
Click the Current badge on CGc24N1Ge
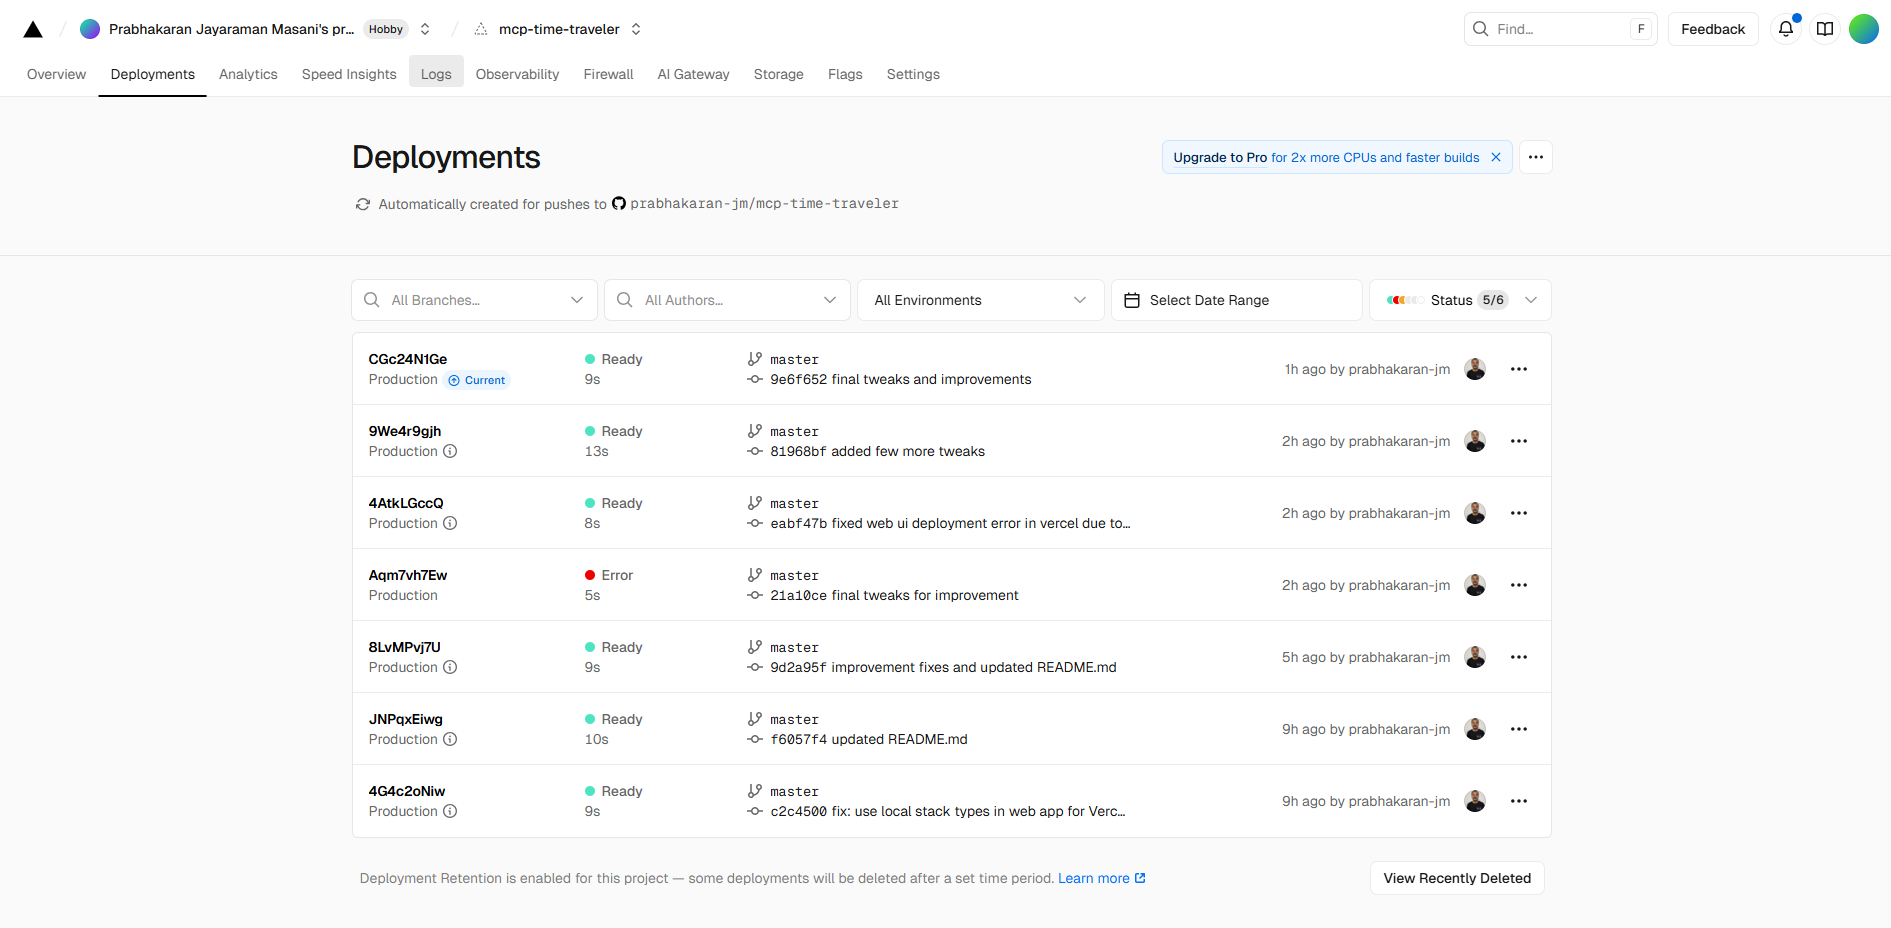[x=477, y=380]
